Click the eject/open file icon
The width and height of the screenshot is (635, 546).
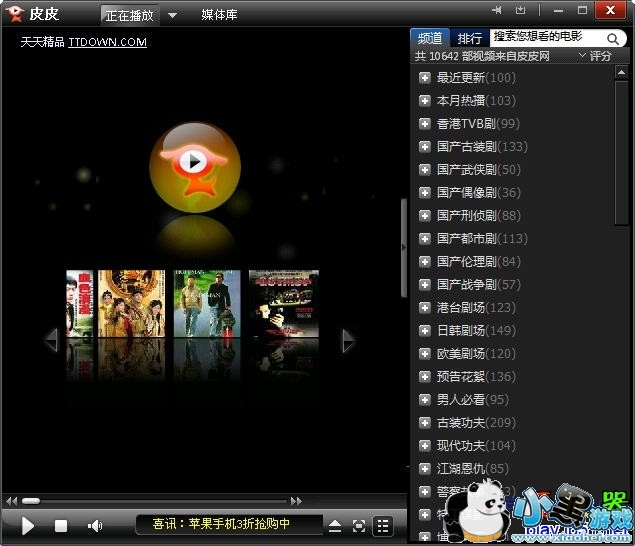click(335, 525)
